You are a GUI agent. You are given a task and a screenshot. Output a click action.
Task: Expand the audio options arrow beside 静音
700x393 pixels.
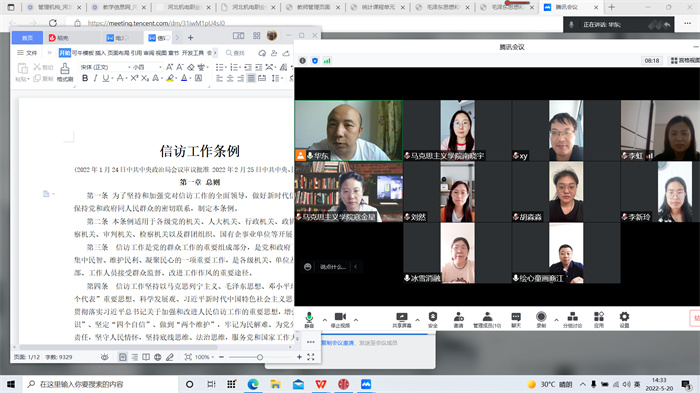click(325, 320)
